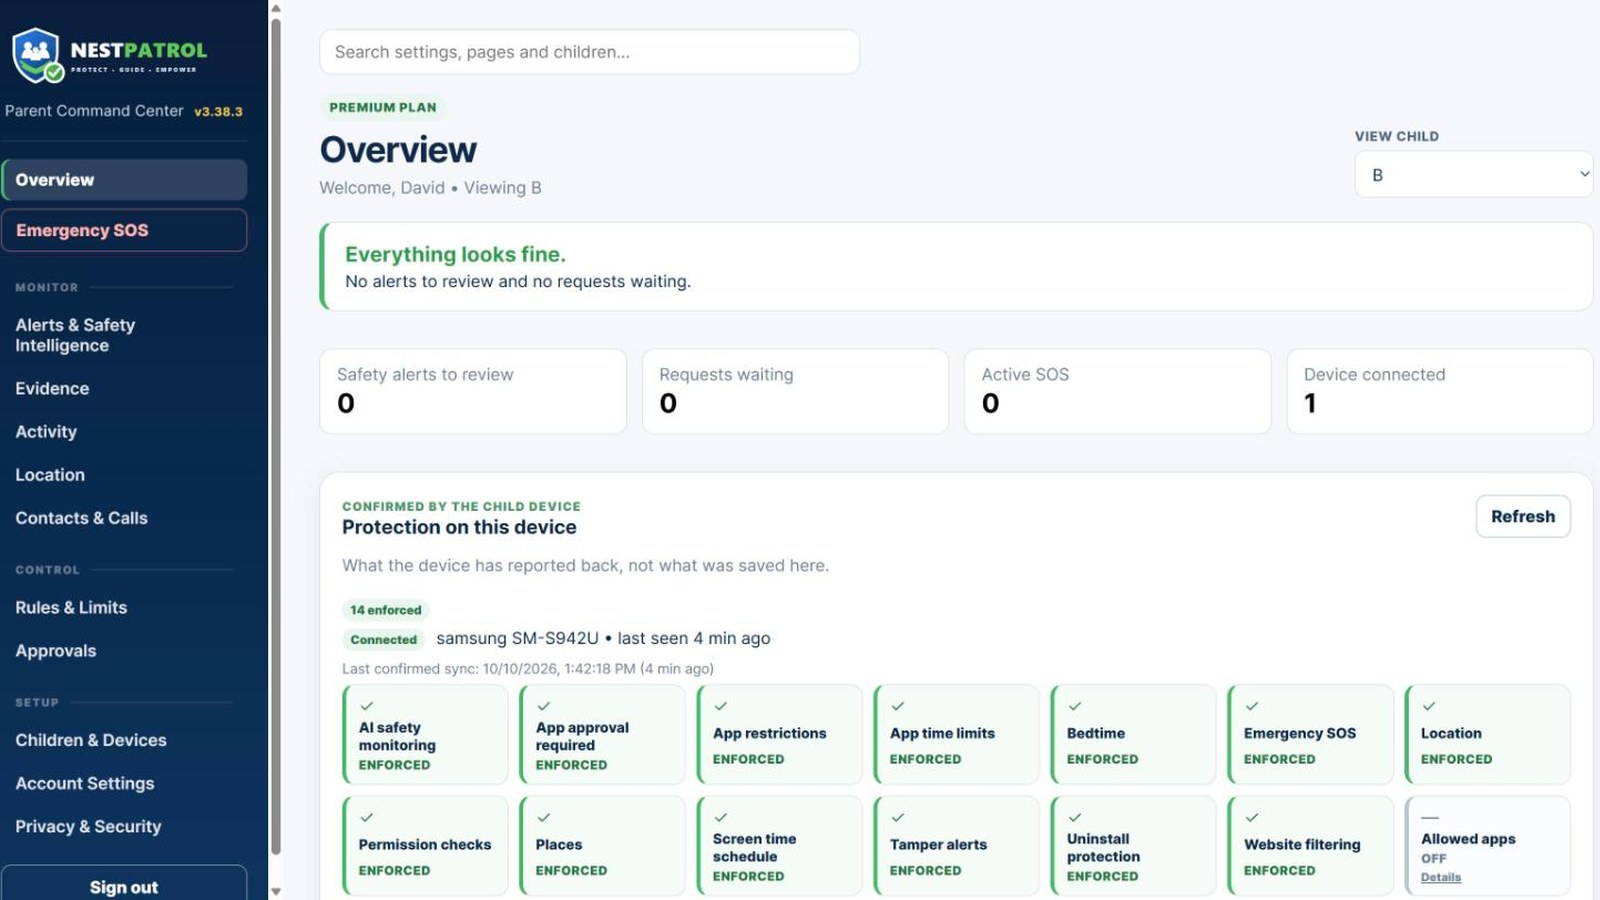
Task: Click the checkmark icon on Screen time schedule card
Action: [x=721, y=817]
